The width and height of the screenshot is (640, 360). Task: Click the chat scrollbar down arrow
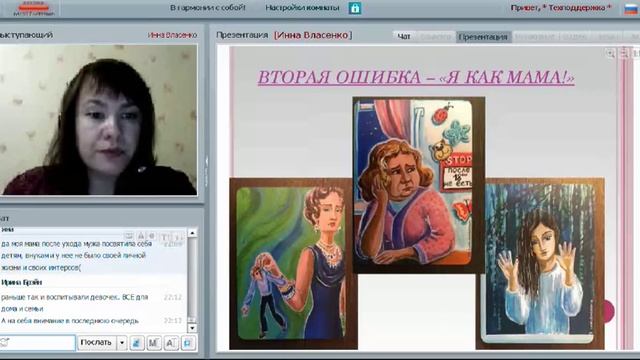tap(192, 328)
